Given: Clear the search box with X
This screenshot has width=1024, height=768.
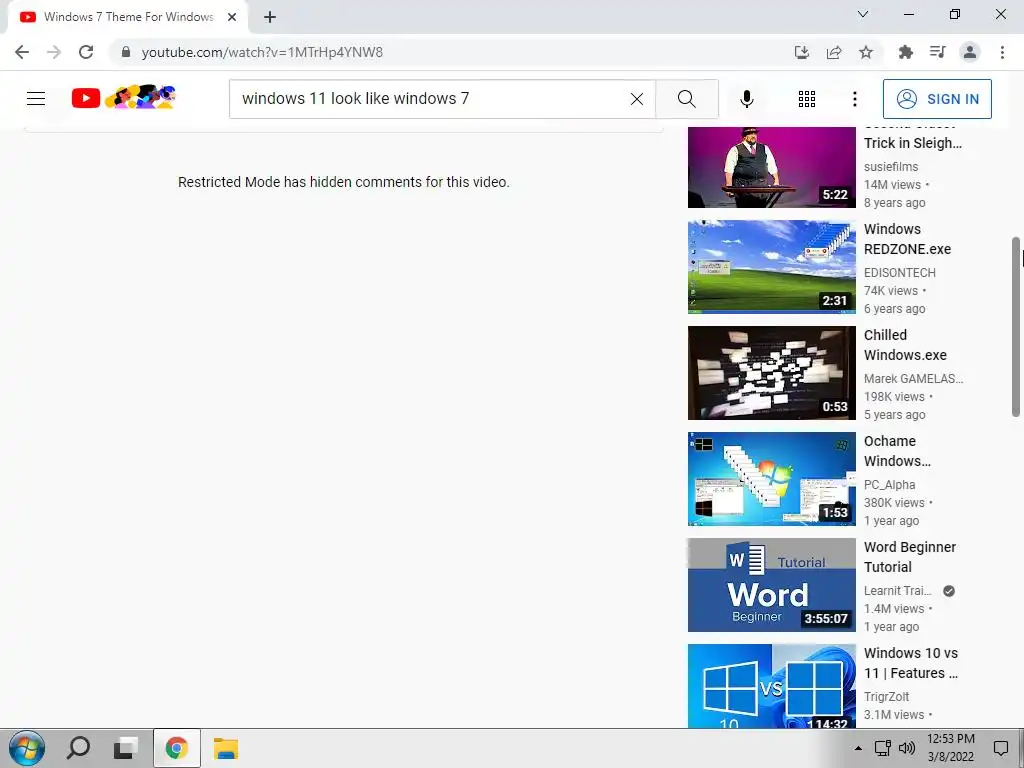Looking at the screenshot, I should click(x=637, y=99).
